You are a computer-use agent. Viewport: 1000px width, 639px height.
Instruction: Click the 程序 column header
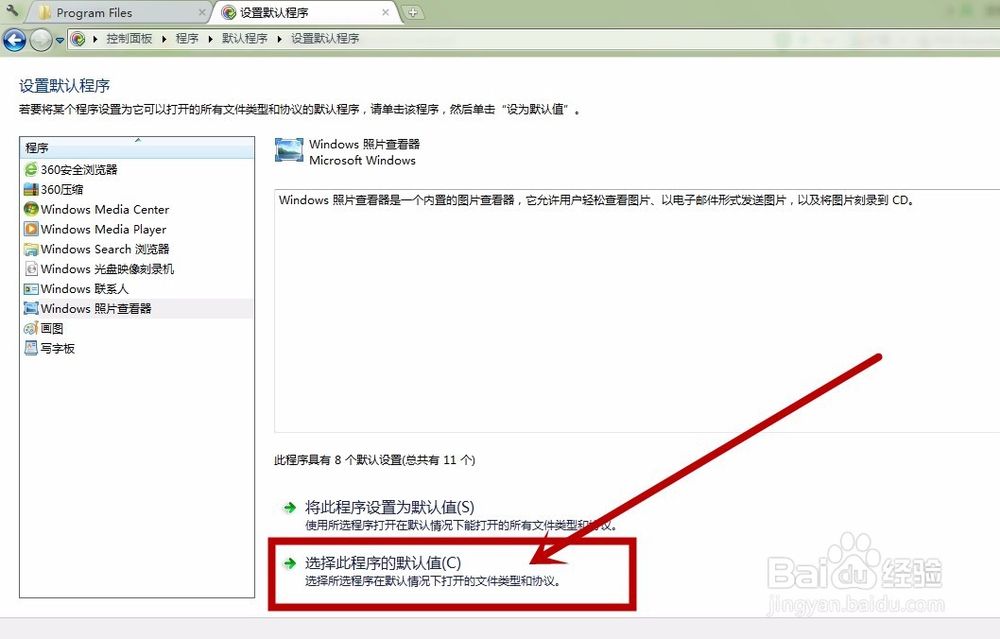pos(137,148)
